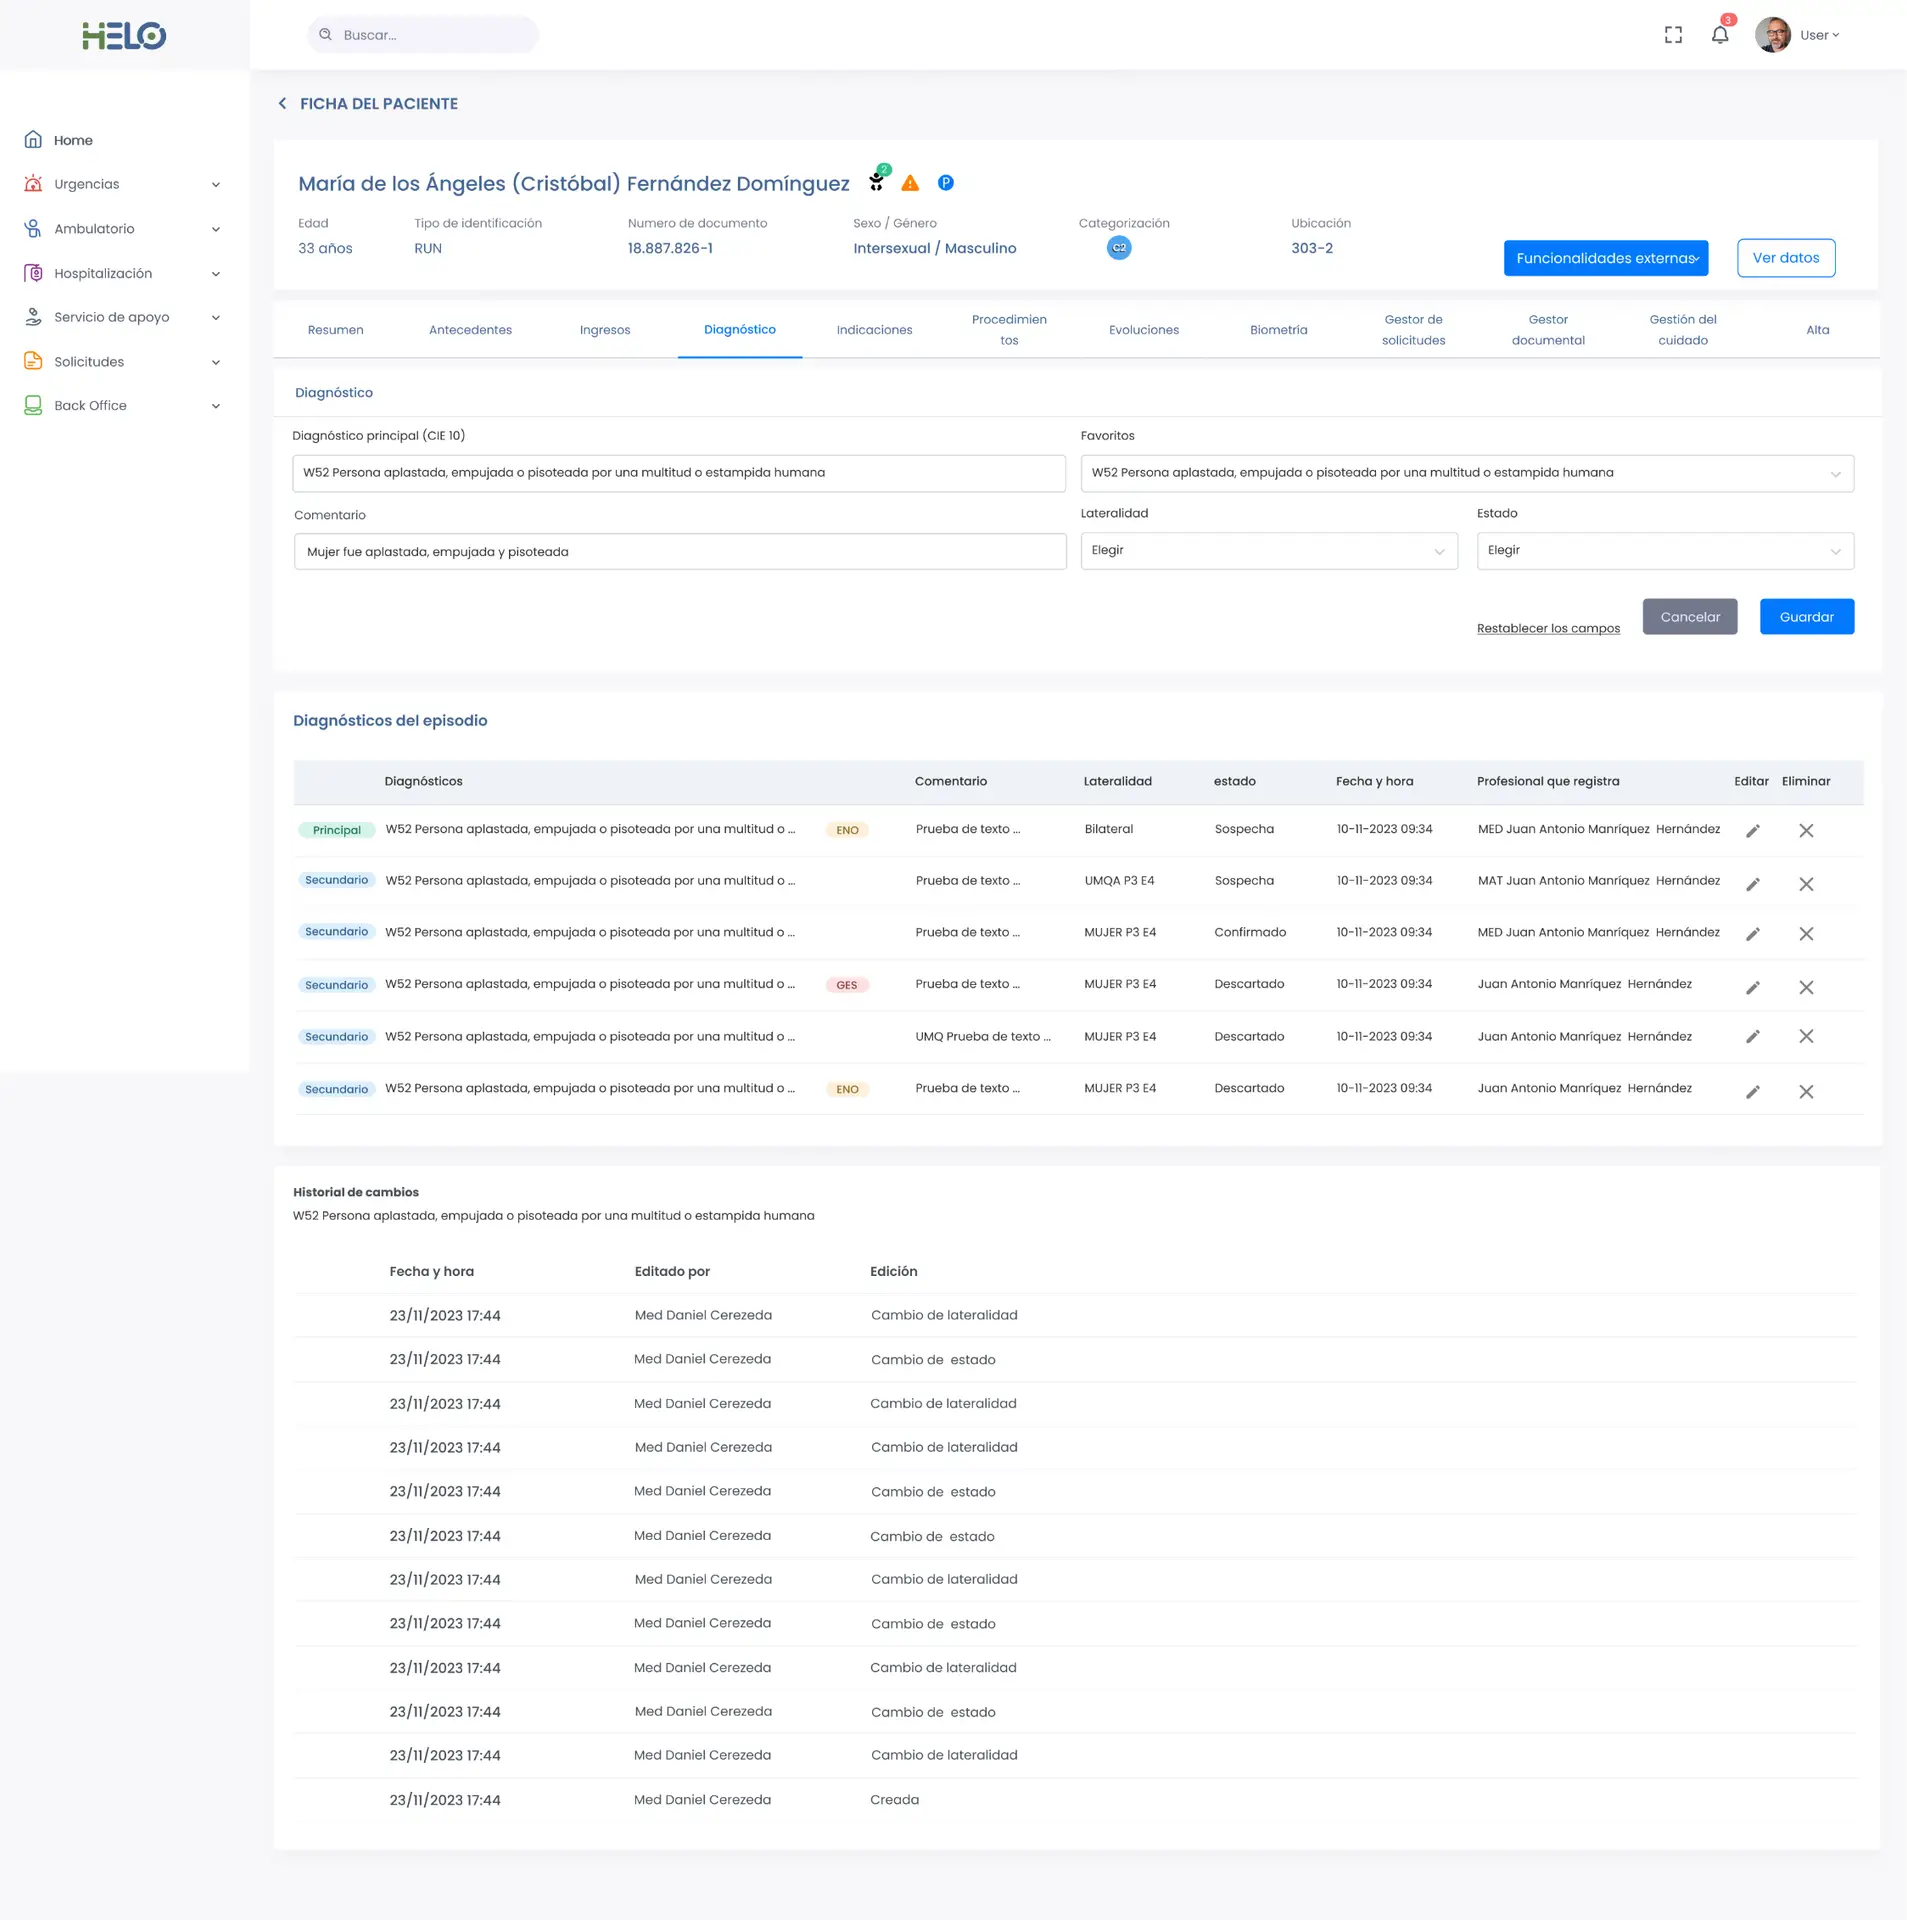Toggle fullscreen mode icon
1907x1920 pixels.
tap(1673, 35)
